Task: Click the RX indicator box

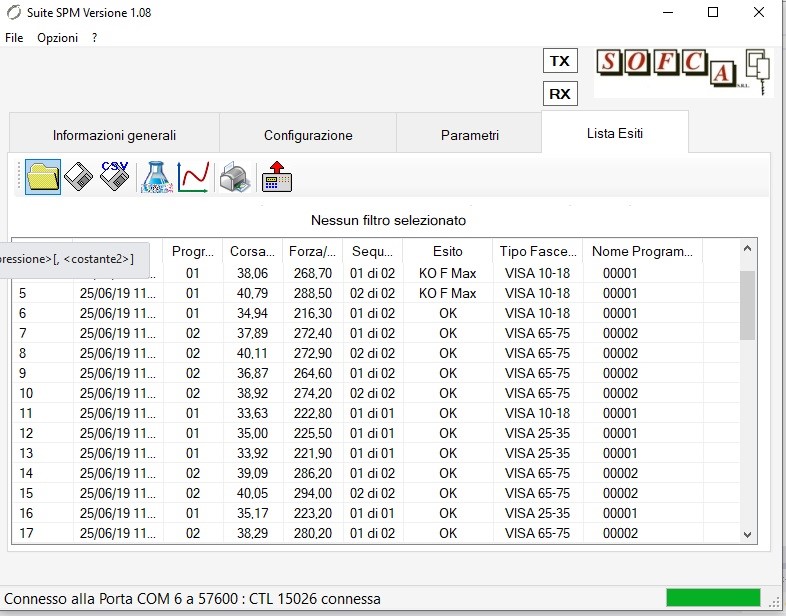Action: (560, 94)
